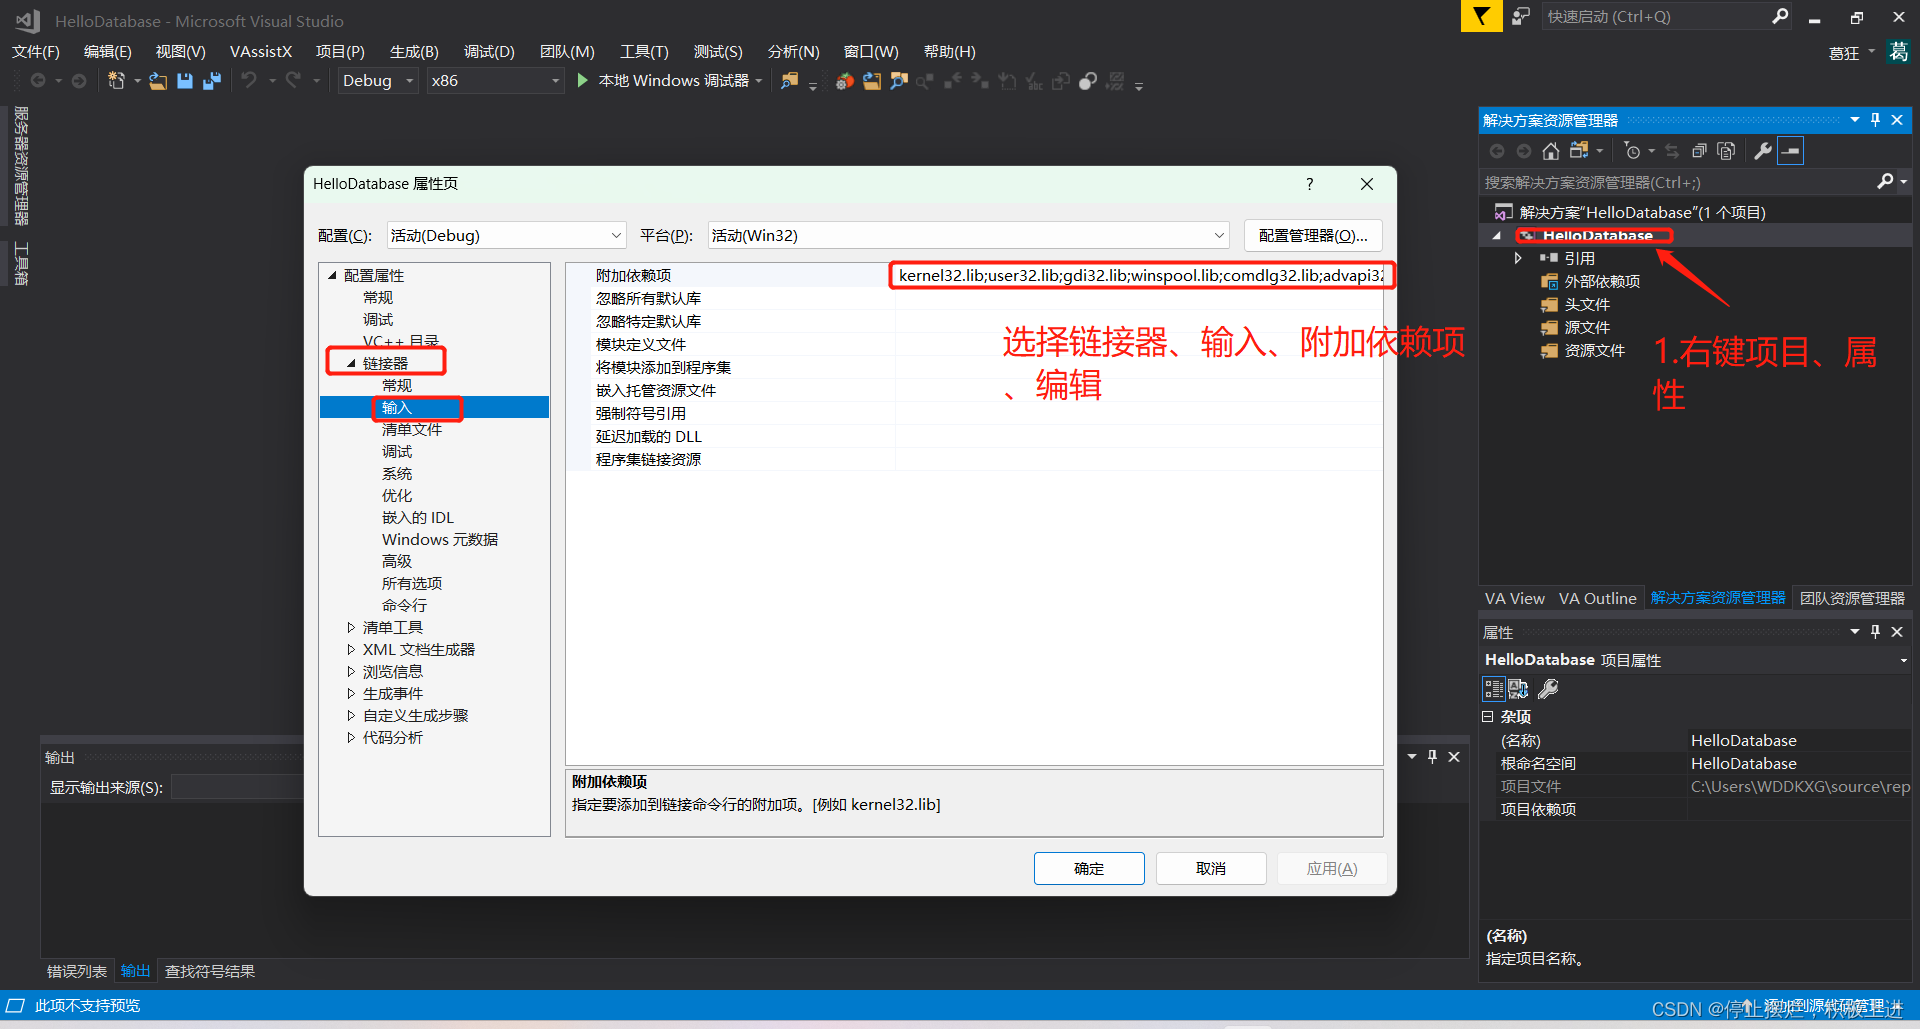This screenshot has width=1920, height=1029.
Task: Pin the Properties panel with the pushpin icon
Action: [x=1875, y=632]
